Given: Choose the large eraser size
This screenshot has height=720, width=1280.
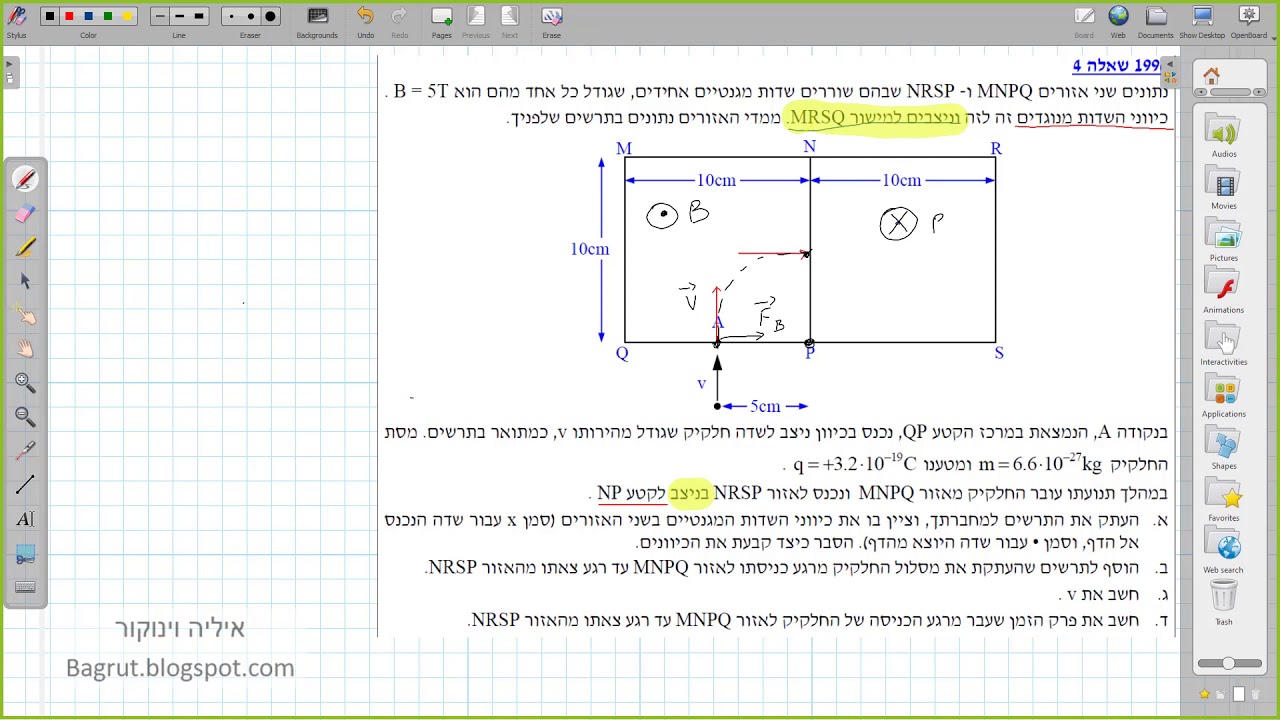Looking at the screenshot, I should (269, 17).
